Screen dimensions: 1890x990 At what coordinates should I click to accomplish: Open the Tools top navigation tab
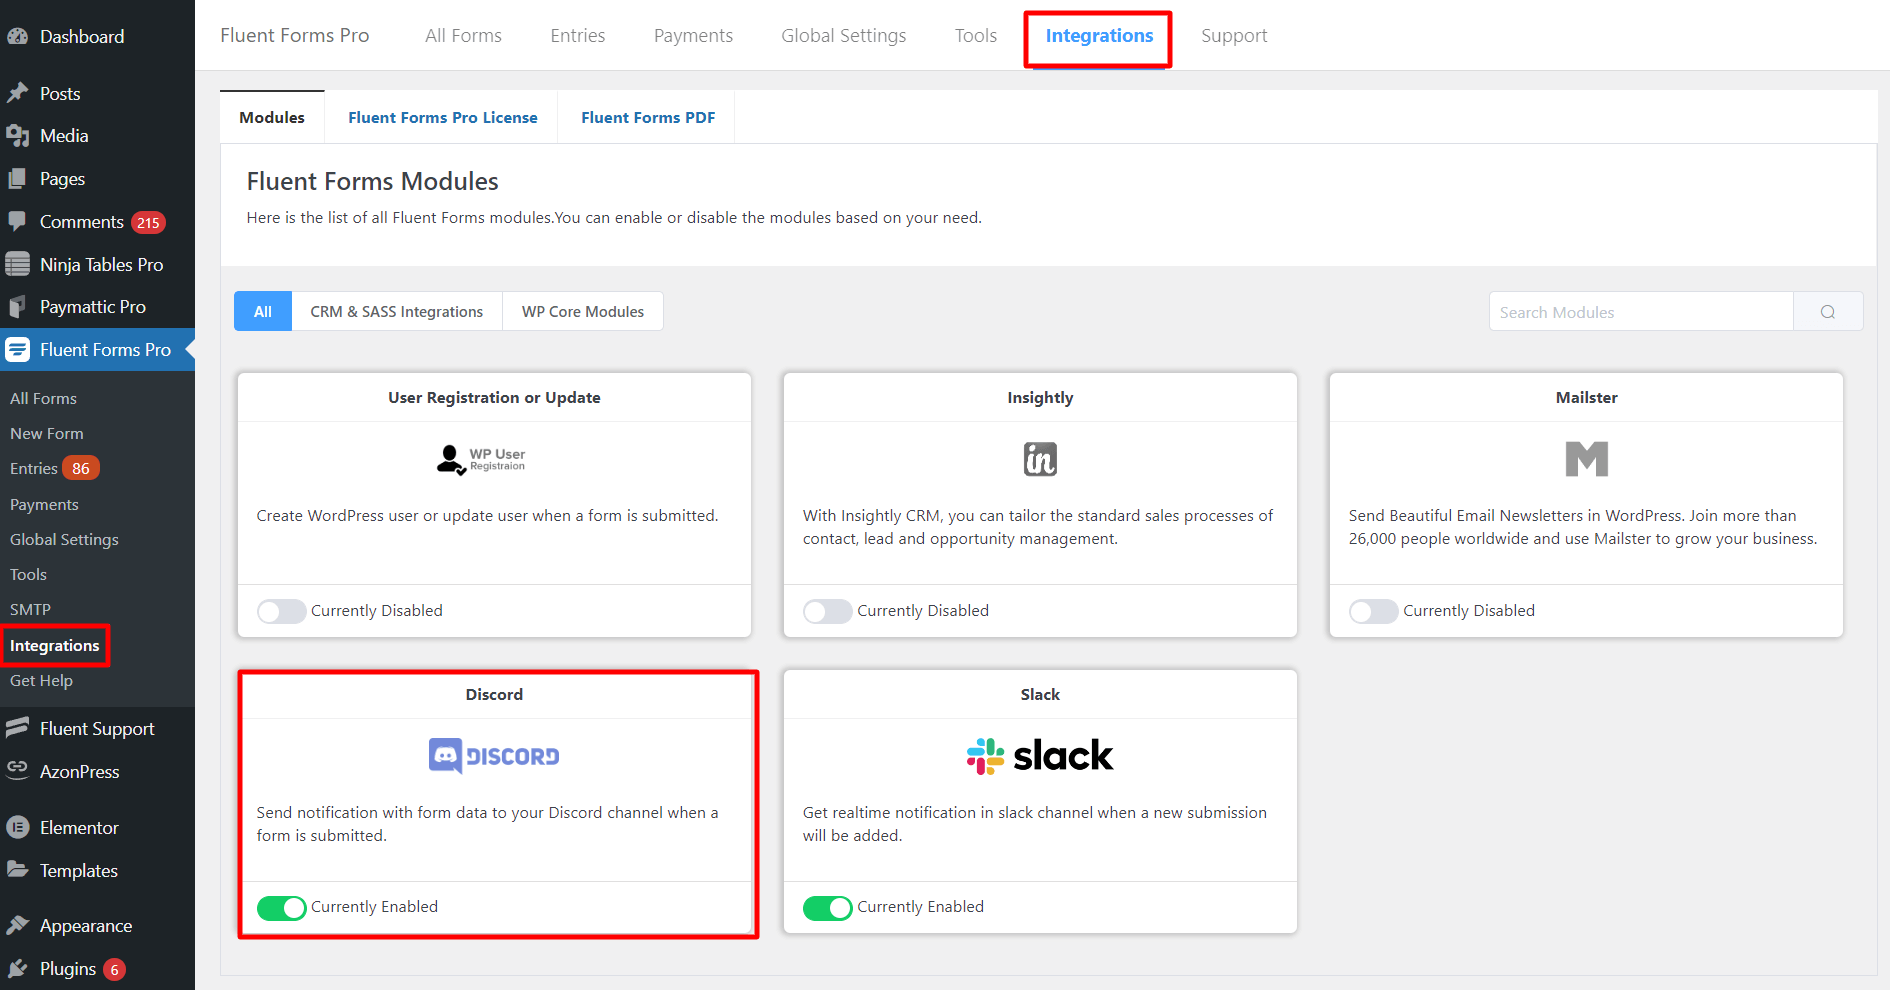pyautogui.click(x=976, y=36)
